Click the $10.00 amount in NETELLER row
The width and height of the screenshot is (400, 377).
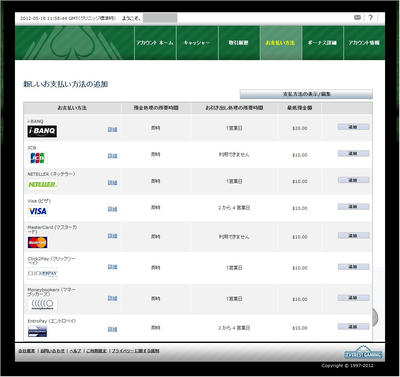(300, 182)
